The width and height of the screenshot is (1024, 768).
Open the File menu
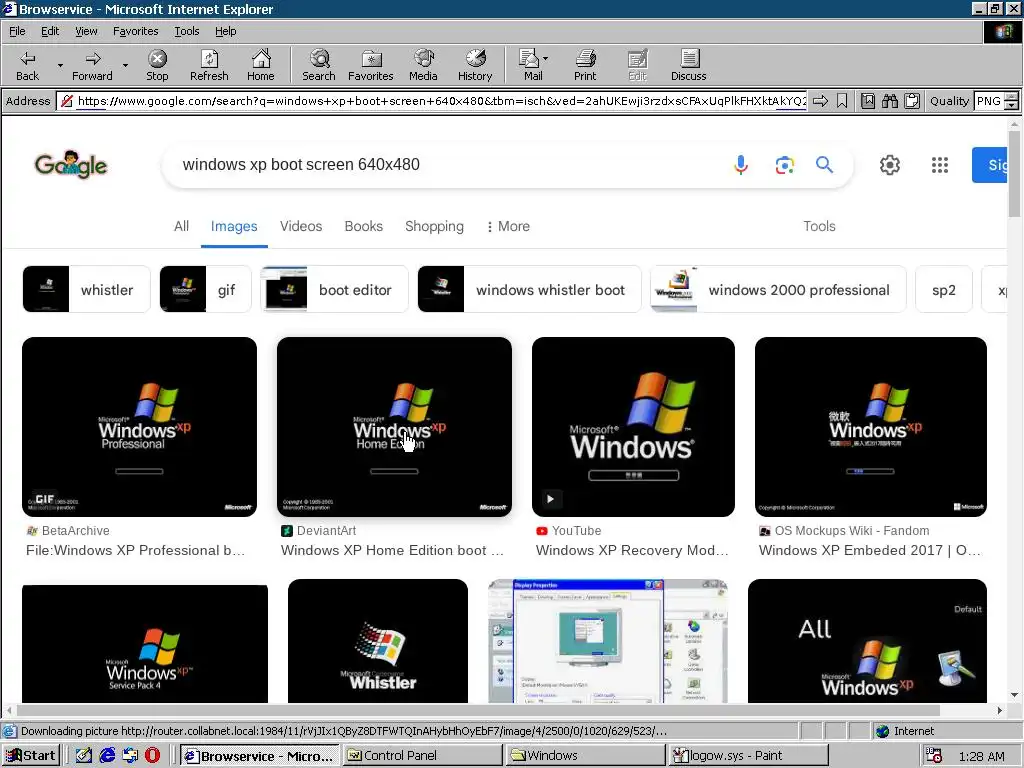(17, 31)
